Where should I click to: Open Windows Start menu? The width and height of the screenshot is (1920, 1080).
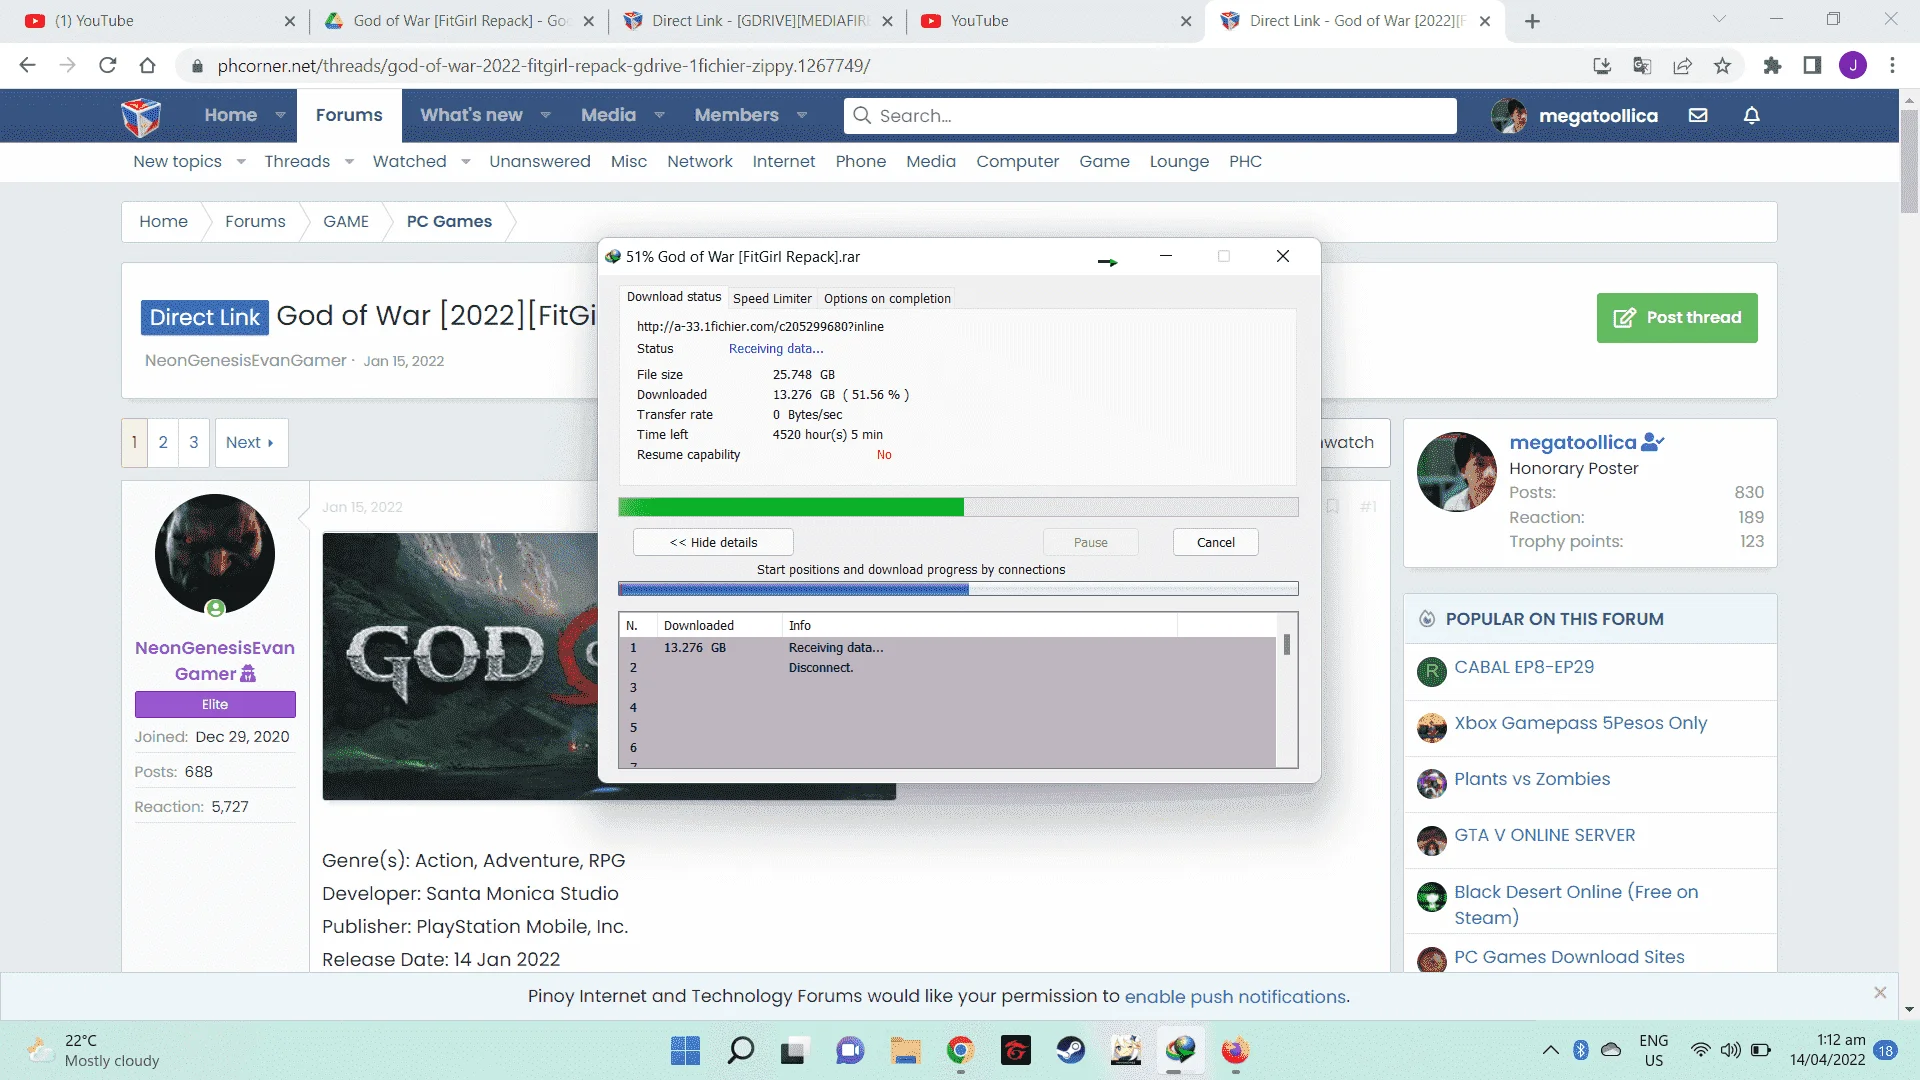pos(685,1051)
